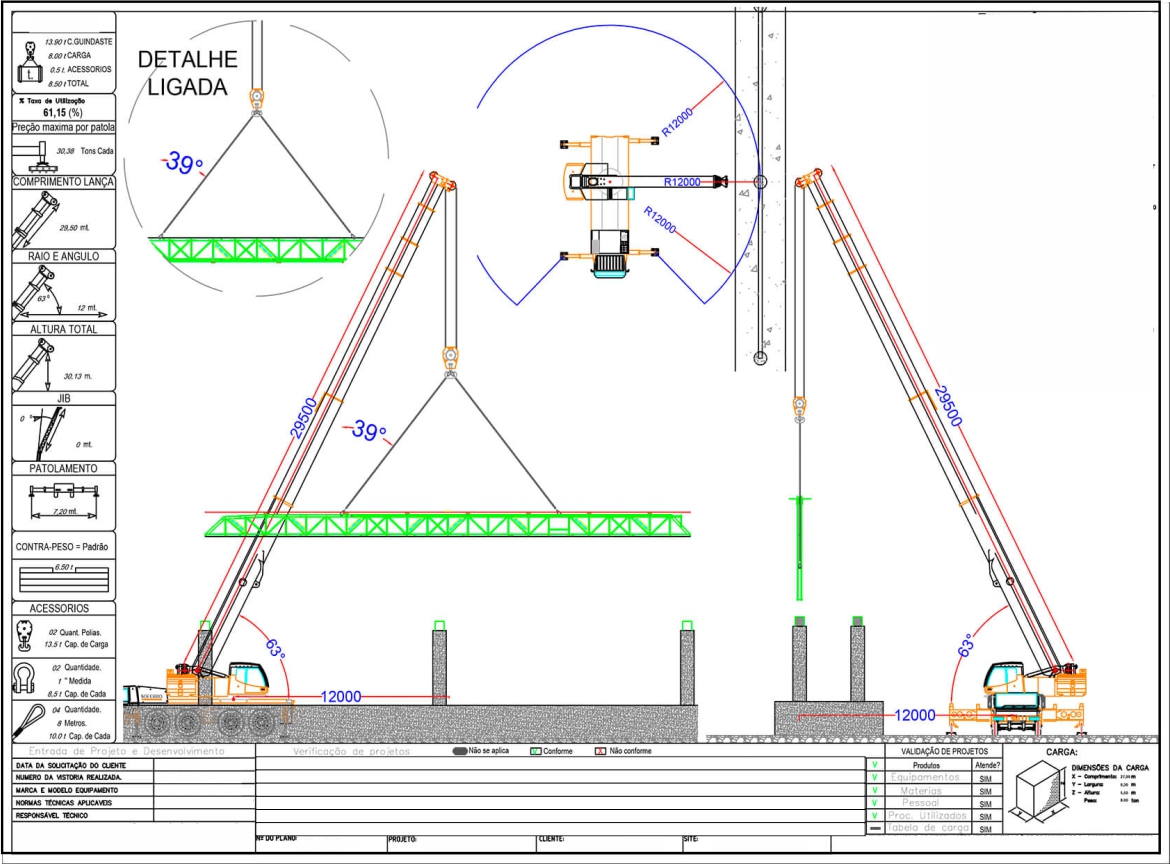Click the Patolamento outrigger span icon

click(x=63, y=497)
